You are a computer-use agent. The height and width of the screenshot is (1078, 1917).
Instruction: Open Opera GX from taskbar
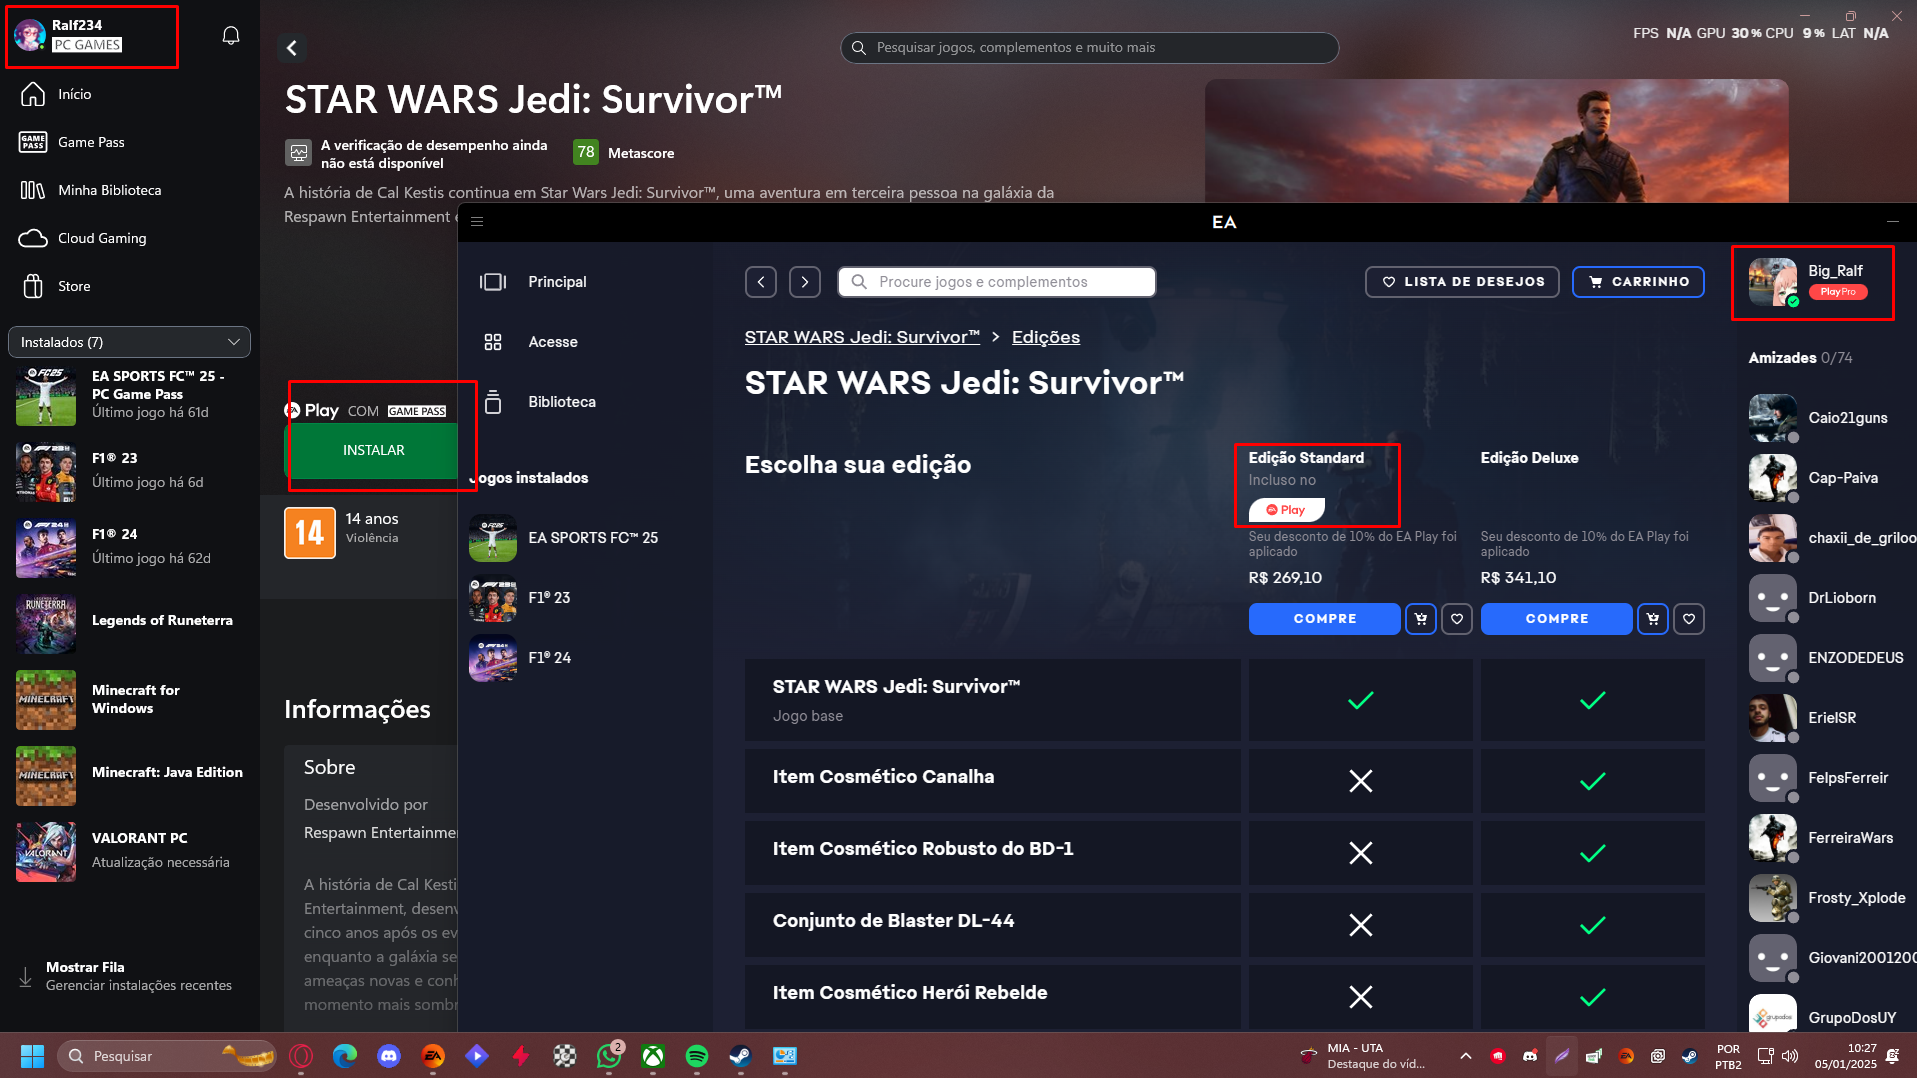click(x=301, y=1056)
